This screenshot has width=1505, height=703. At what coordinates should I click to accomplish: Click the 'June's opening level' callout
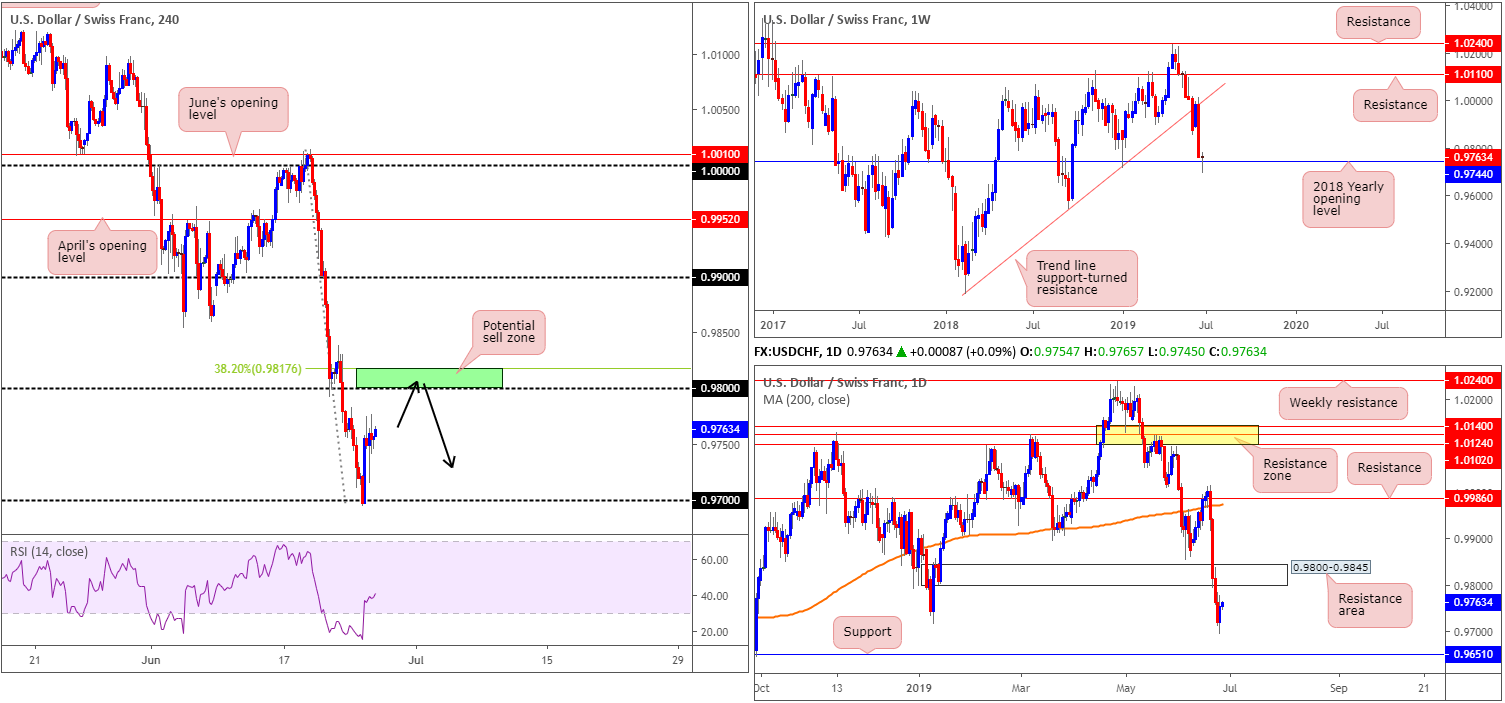[x=233, y=110]
